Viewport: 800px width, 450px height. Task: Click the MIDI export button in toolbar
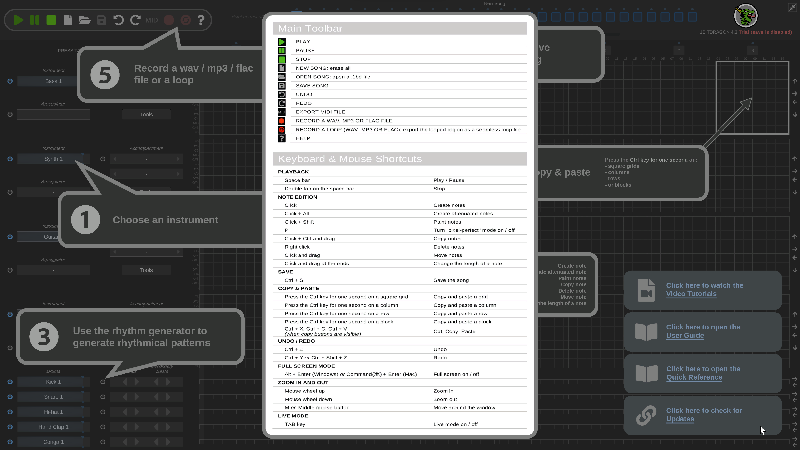152,20
